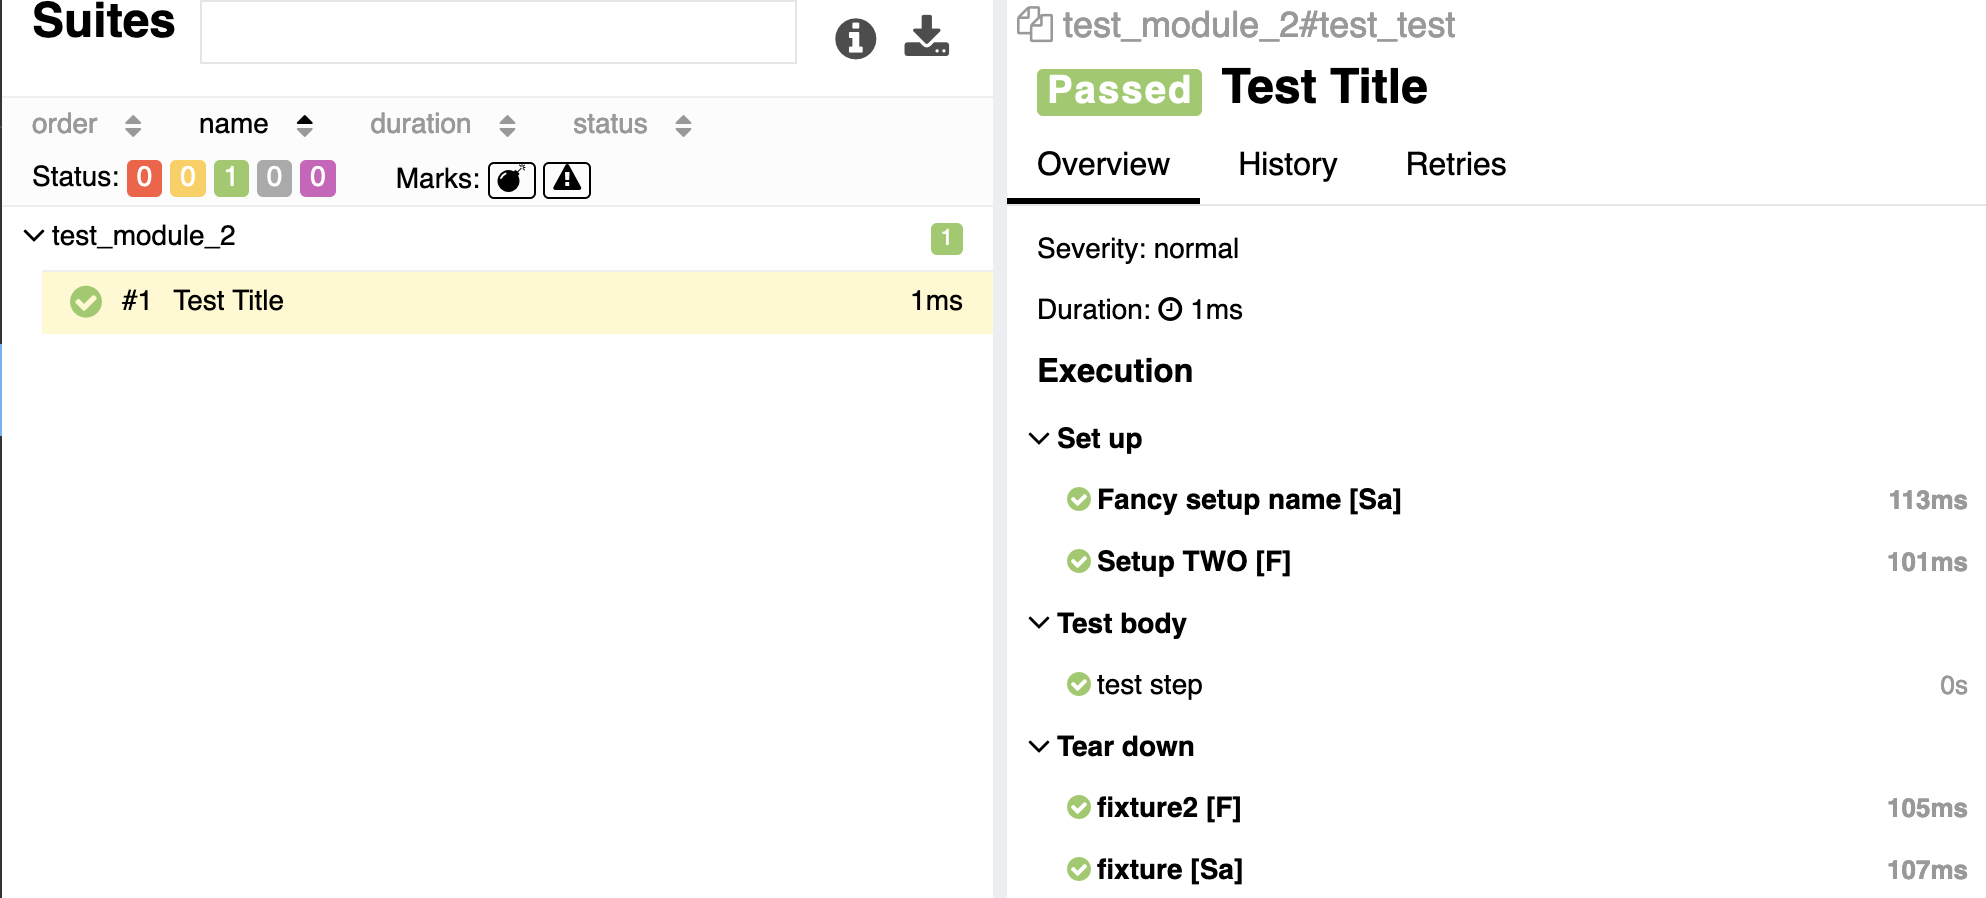Copy test full name clipboard icon
This screenshot has height=898, width=1986.
[x=1035, y=24]
